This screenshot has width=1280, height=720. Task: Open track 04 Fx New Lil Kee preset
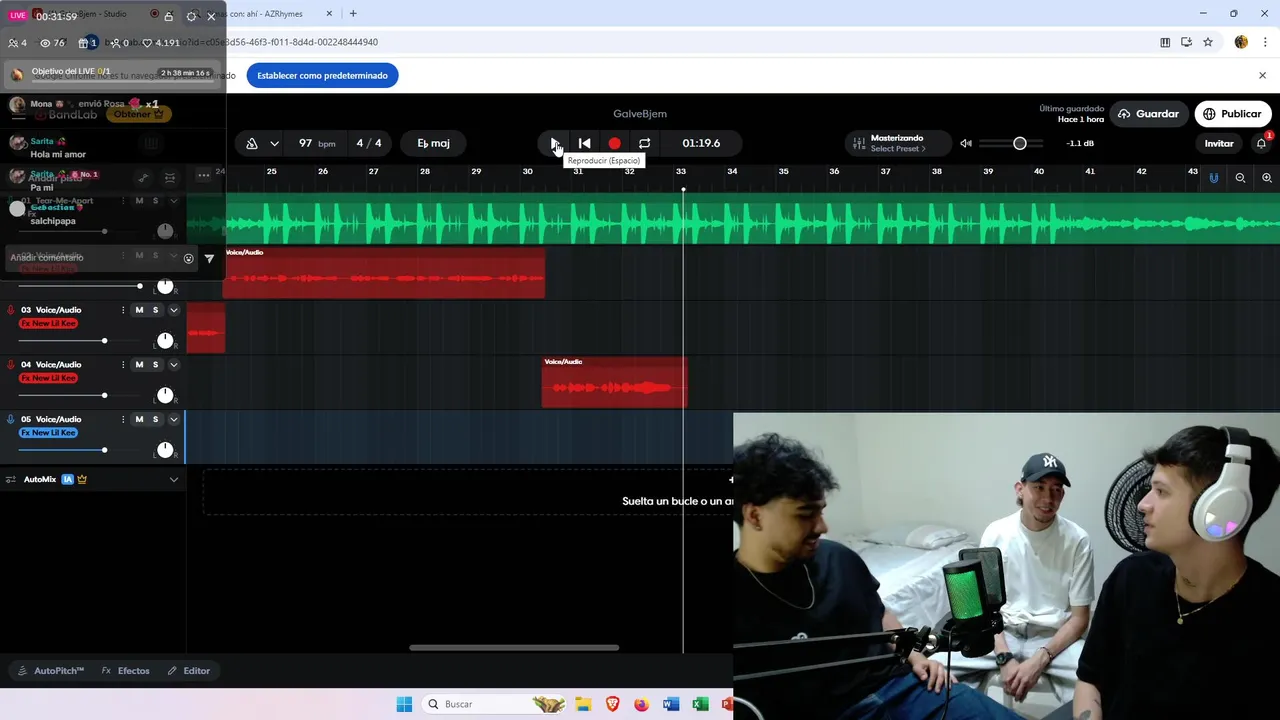(48, 378)
